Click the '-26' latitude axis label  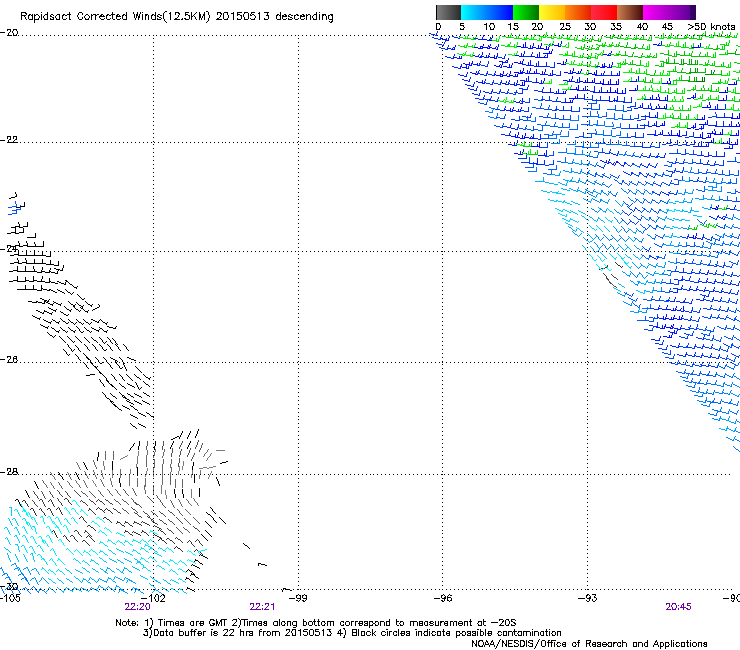pyautogui.click(x=9, y=360)
